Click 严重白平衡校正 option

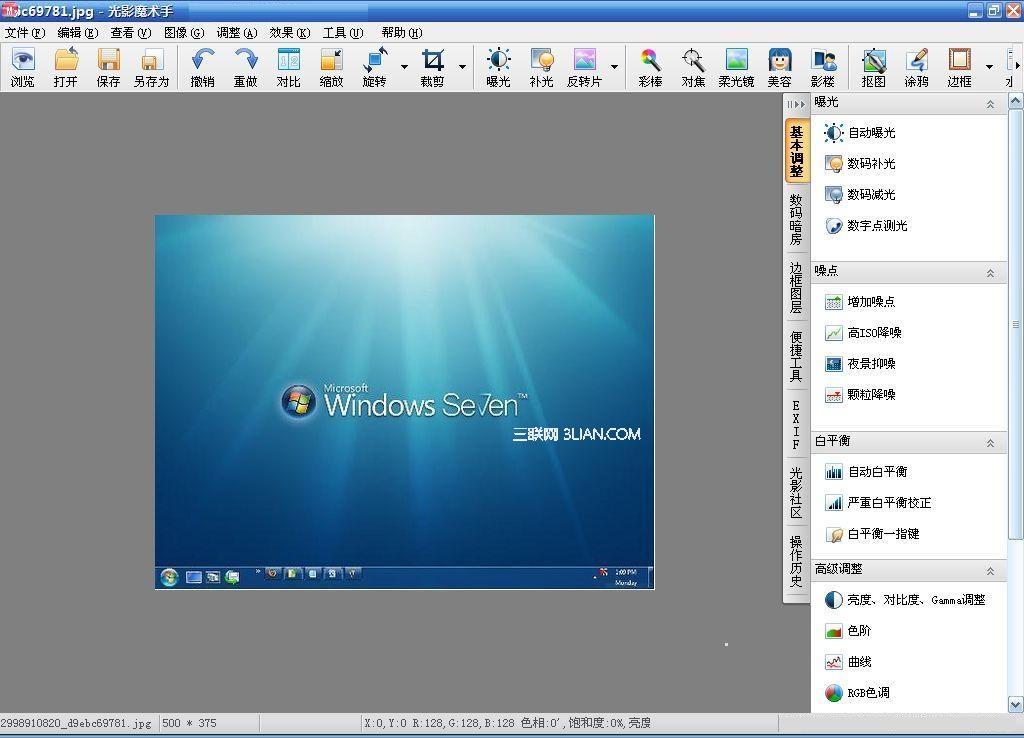[878, 503]
